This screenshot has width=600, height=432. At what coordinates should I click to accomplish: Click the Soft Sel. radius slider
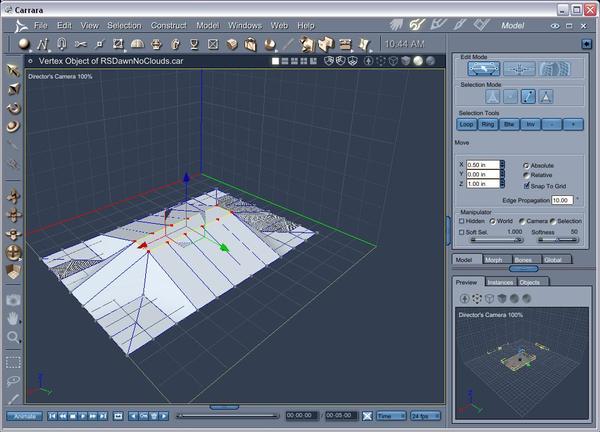497,240
